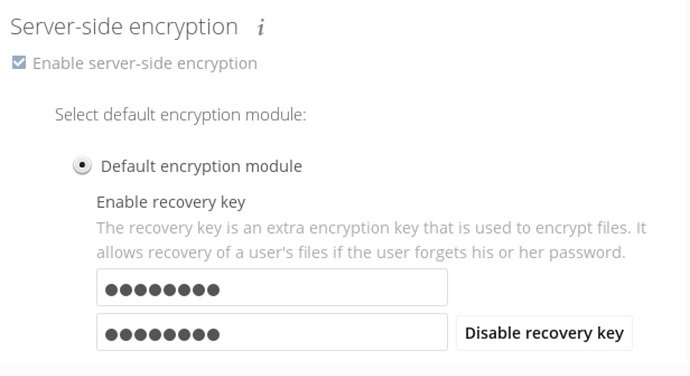Select the Default encryption module radio button
The image size is (690, 376).
pos(82,166)
